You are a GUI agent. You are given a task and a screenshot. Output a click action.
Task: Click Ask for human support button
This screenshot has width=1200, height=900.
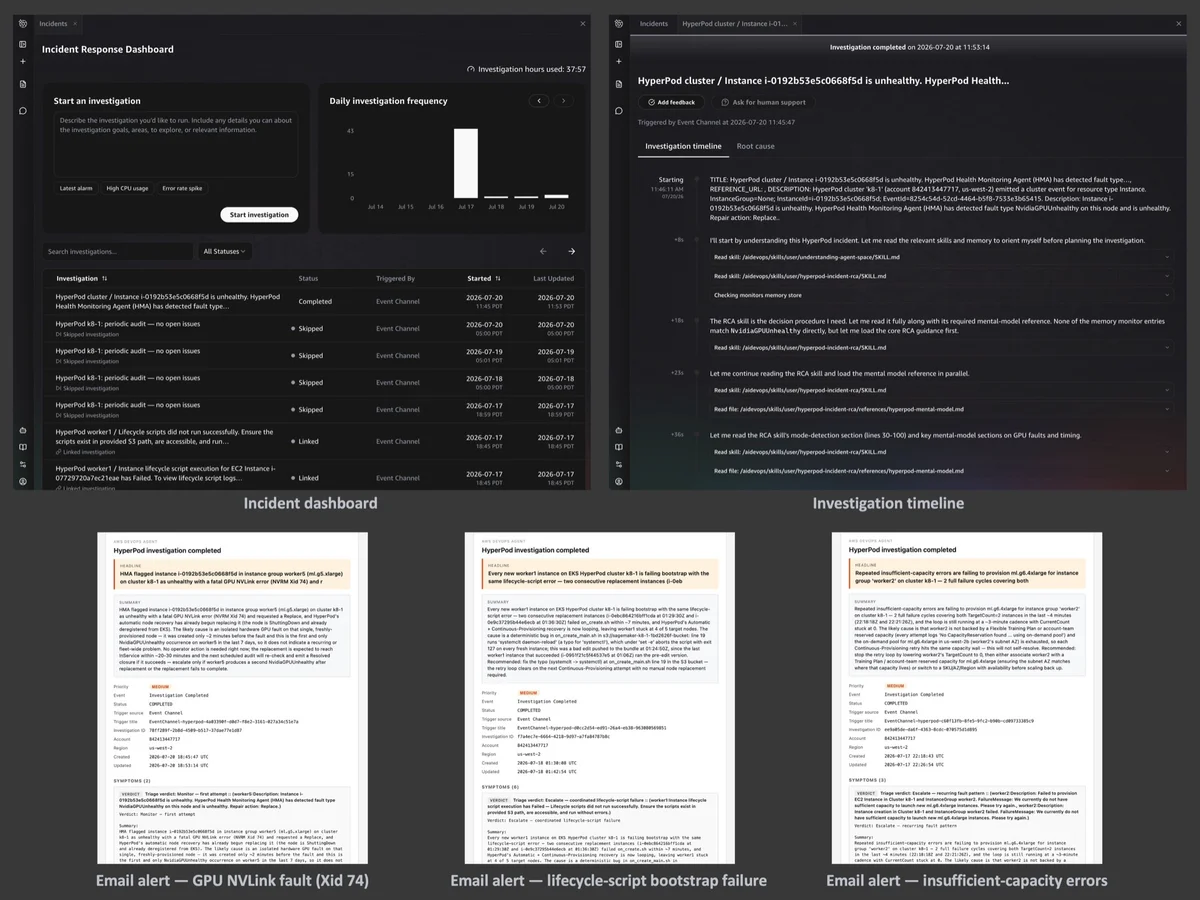tap(764, 102)
